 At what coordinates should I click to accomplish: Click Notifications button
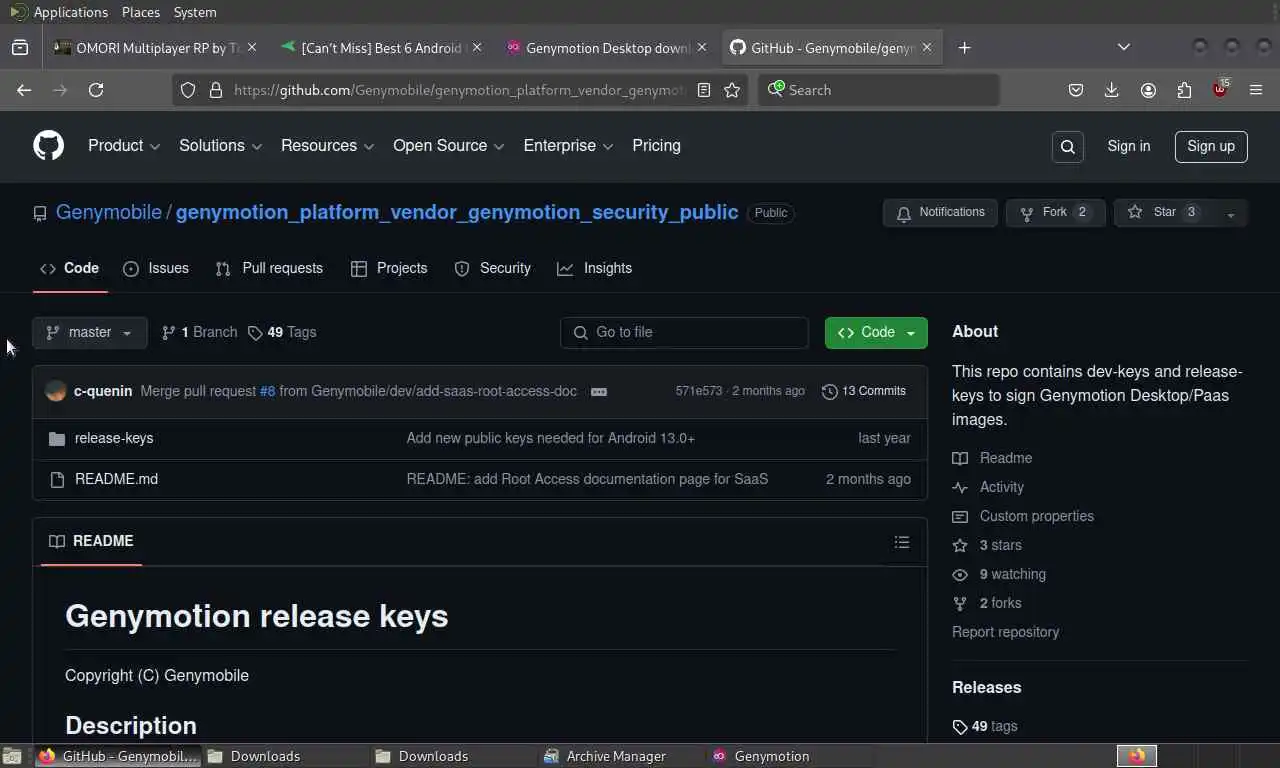(940, 213)
